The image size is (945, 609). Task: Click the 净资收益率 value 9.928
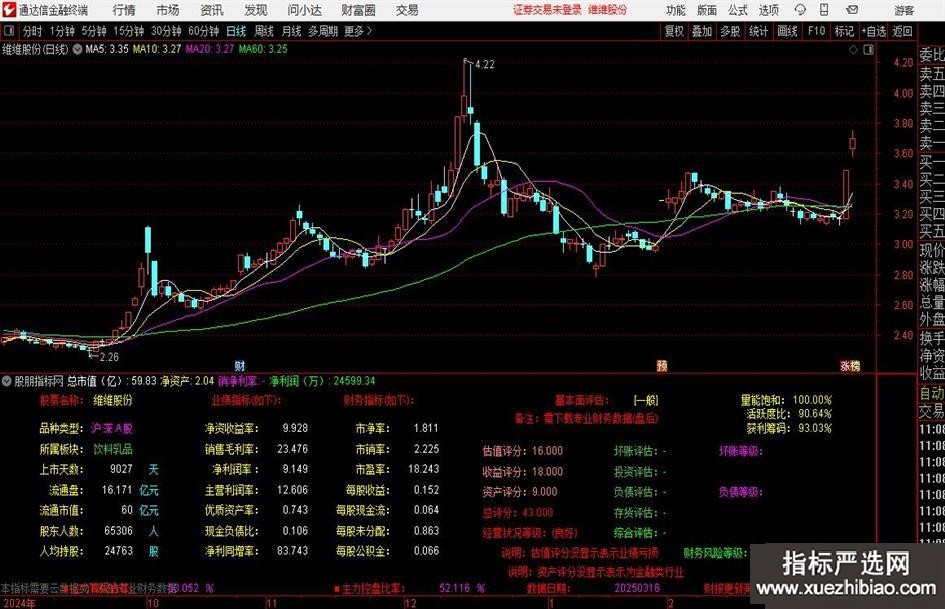click(295, 428)
